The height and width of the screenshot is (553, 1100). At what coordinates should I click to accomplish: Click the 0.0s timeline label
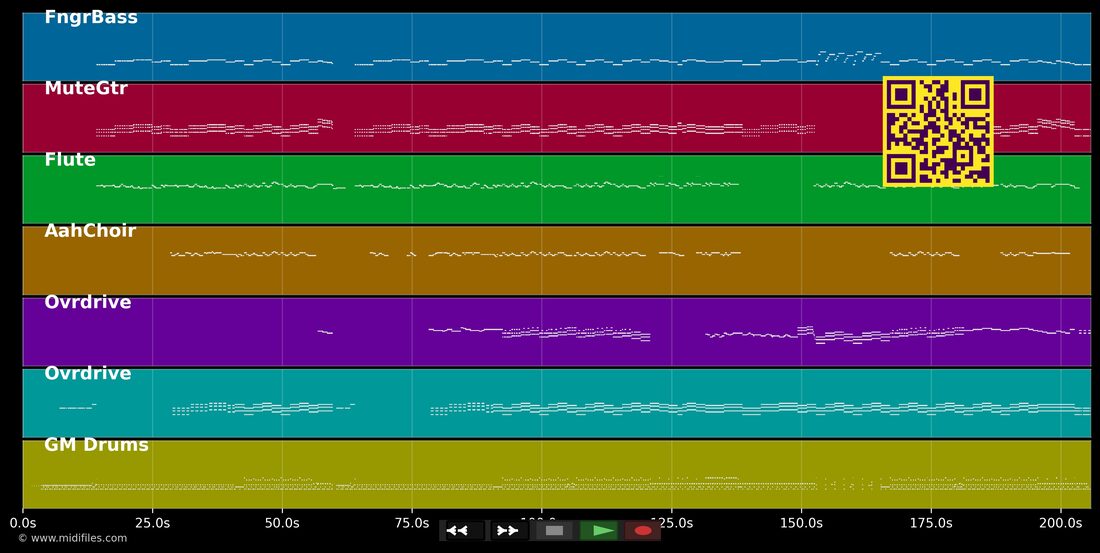[x=22, y=523]
